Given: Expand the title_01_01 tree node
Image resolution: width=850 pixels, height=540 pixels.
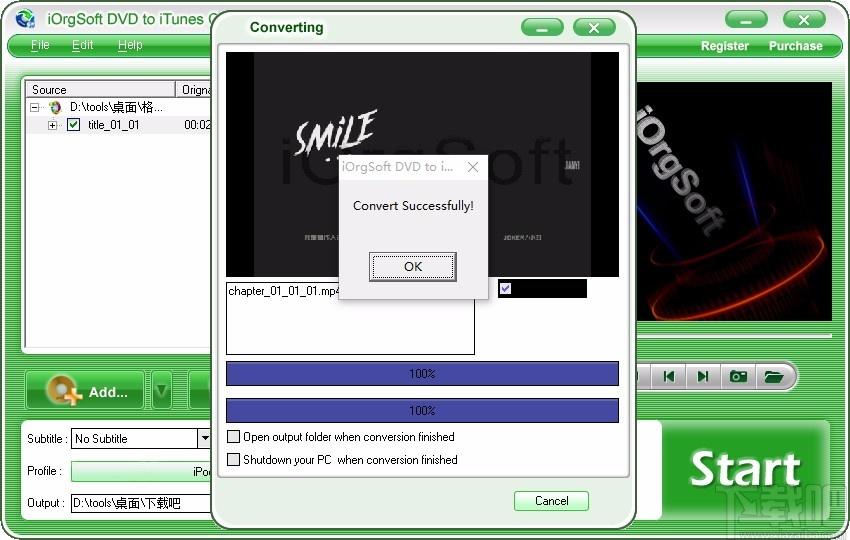Looking at the screenshot, I should (x=52, y=125).
